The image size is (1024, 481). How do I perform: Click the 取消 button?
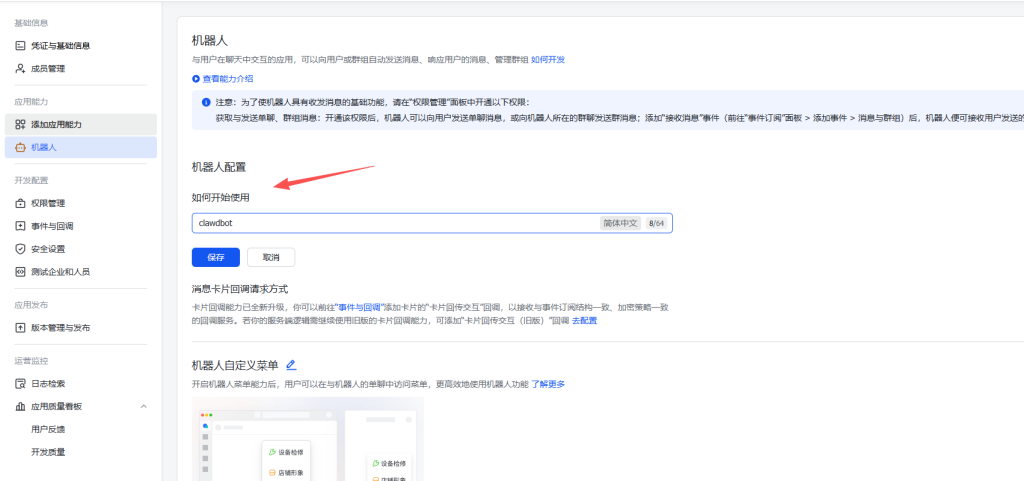tap(271, 257)
